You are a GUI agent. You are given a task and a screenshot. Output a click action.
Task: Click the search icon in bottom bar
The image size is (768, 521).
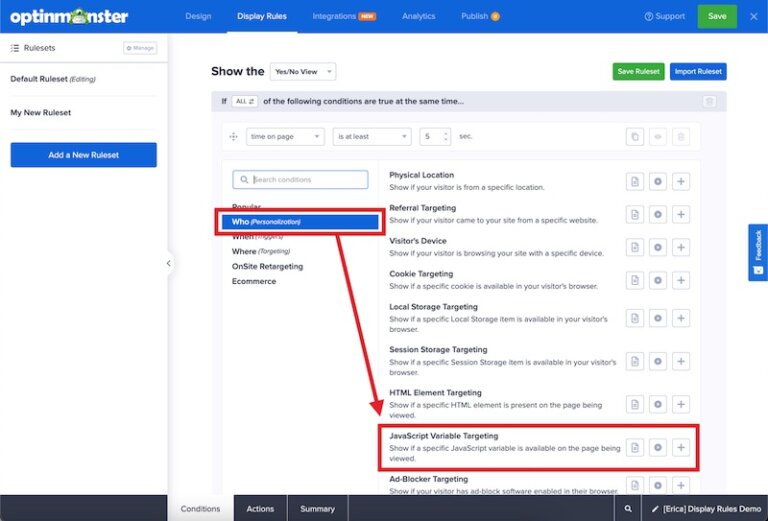click(x=628, y=509)
